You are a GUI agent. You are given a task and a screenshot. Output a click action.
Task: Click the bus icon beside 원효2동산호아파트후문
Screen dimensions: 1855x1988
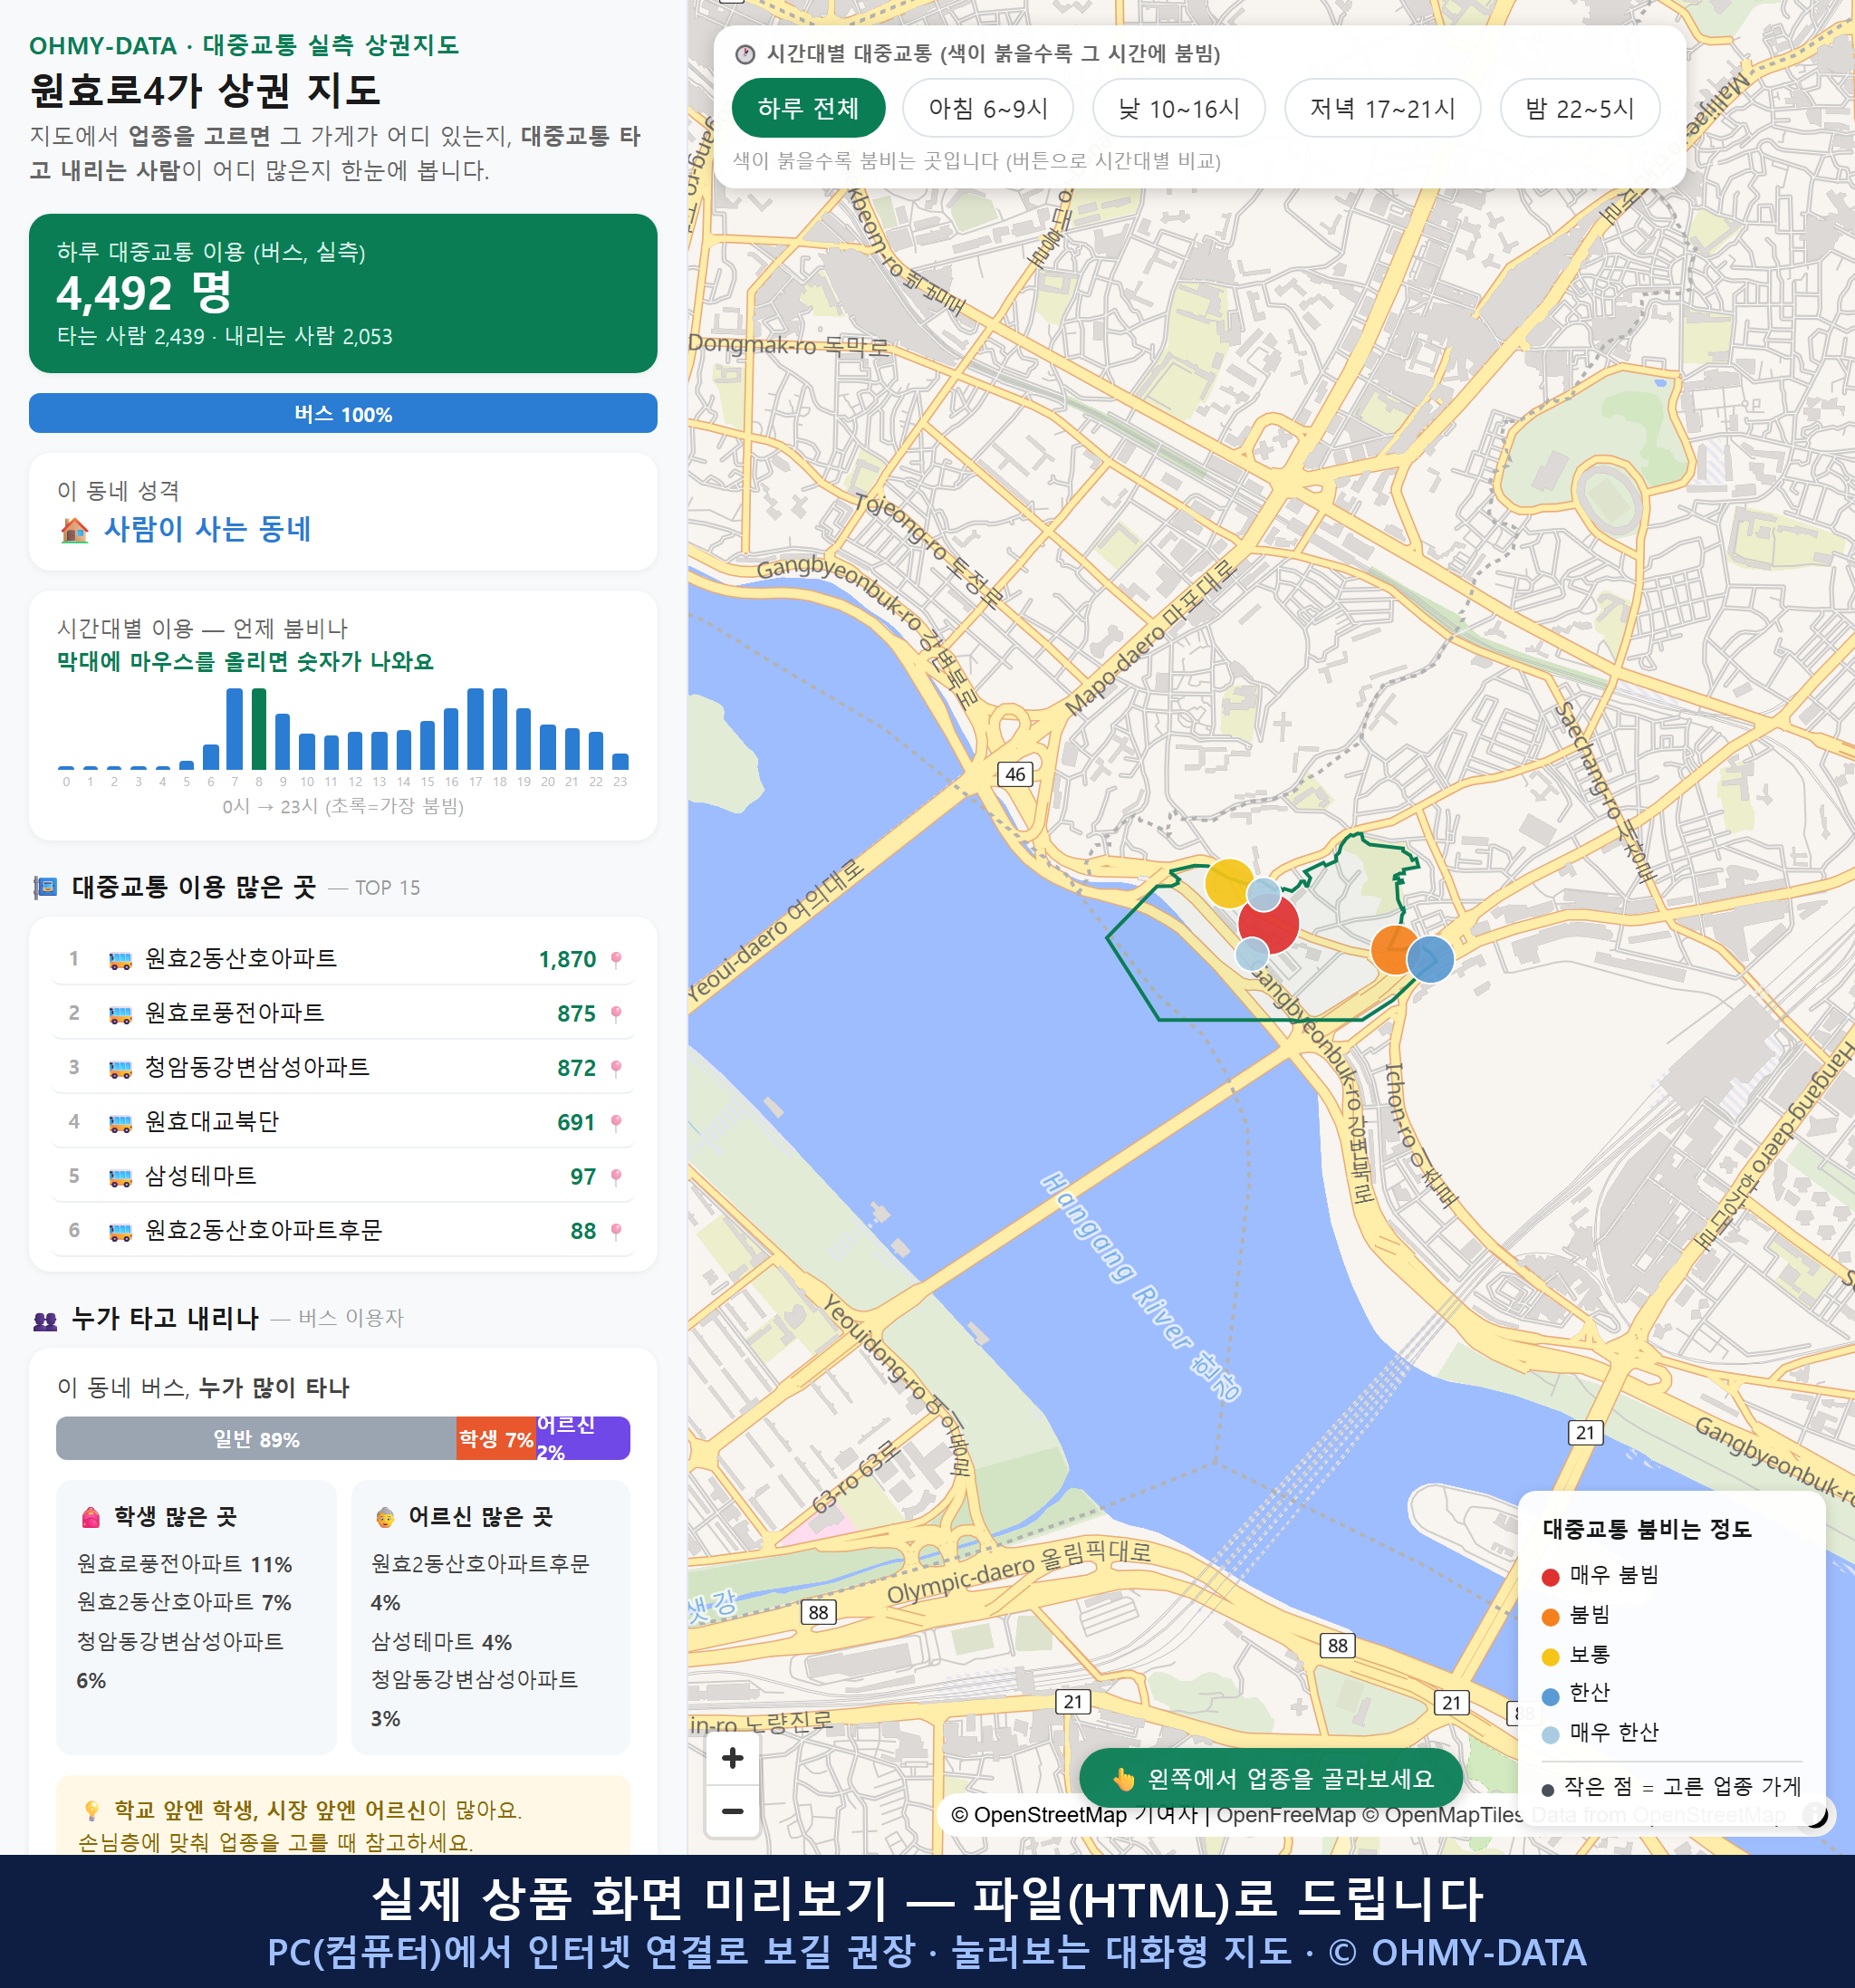pos(120,1232)
